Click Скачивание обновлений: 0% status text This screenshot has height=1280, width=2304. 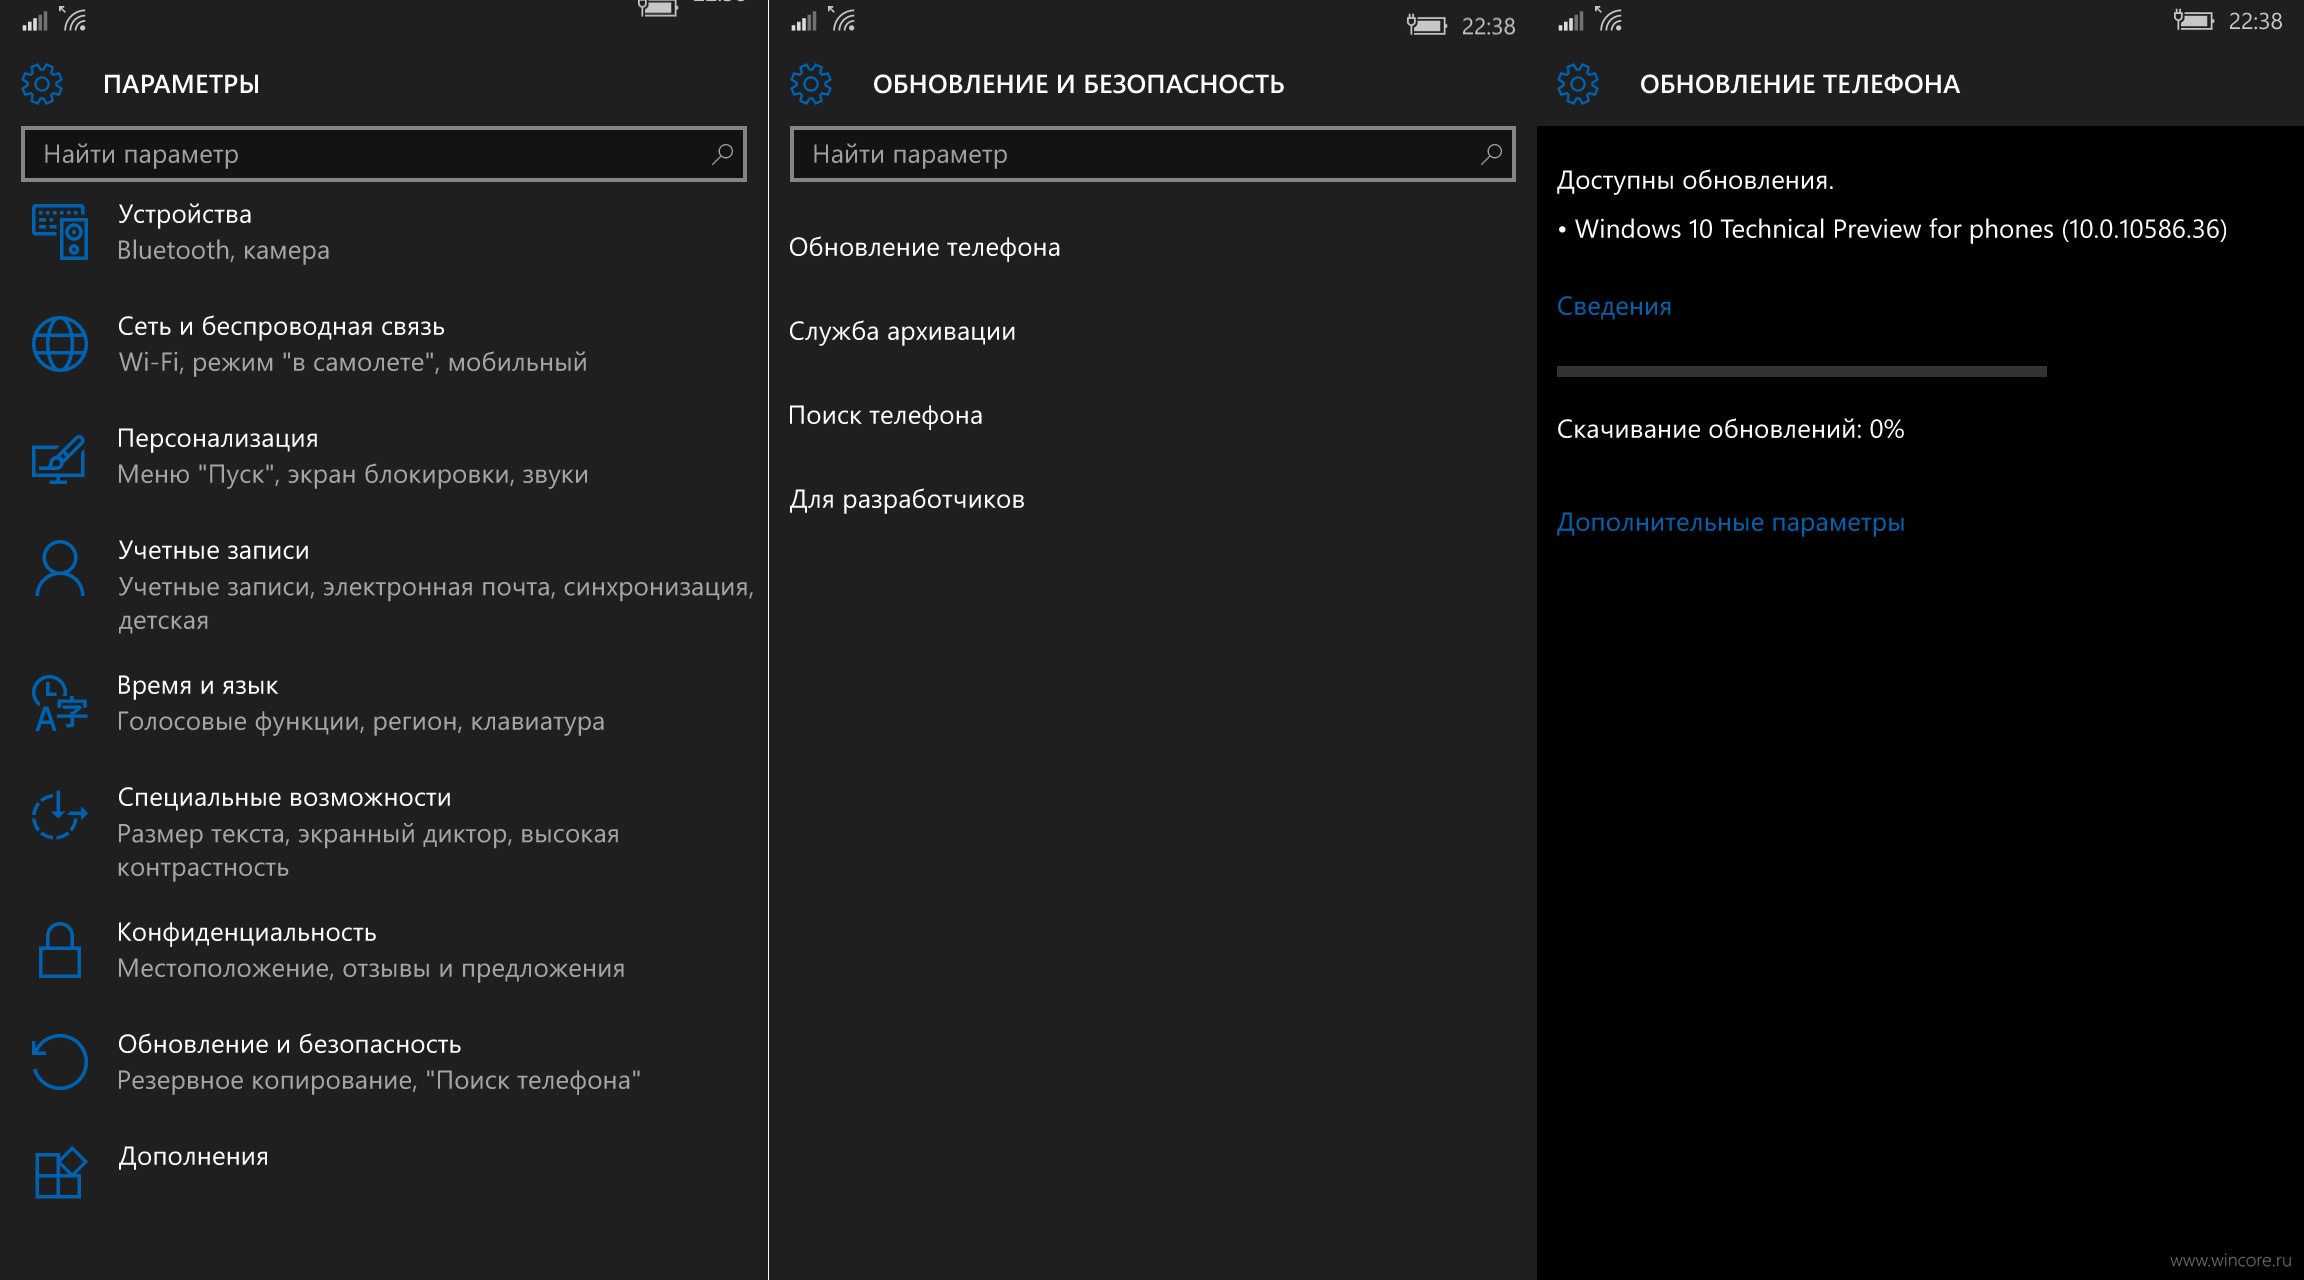point(1730,429)
